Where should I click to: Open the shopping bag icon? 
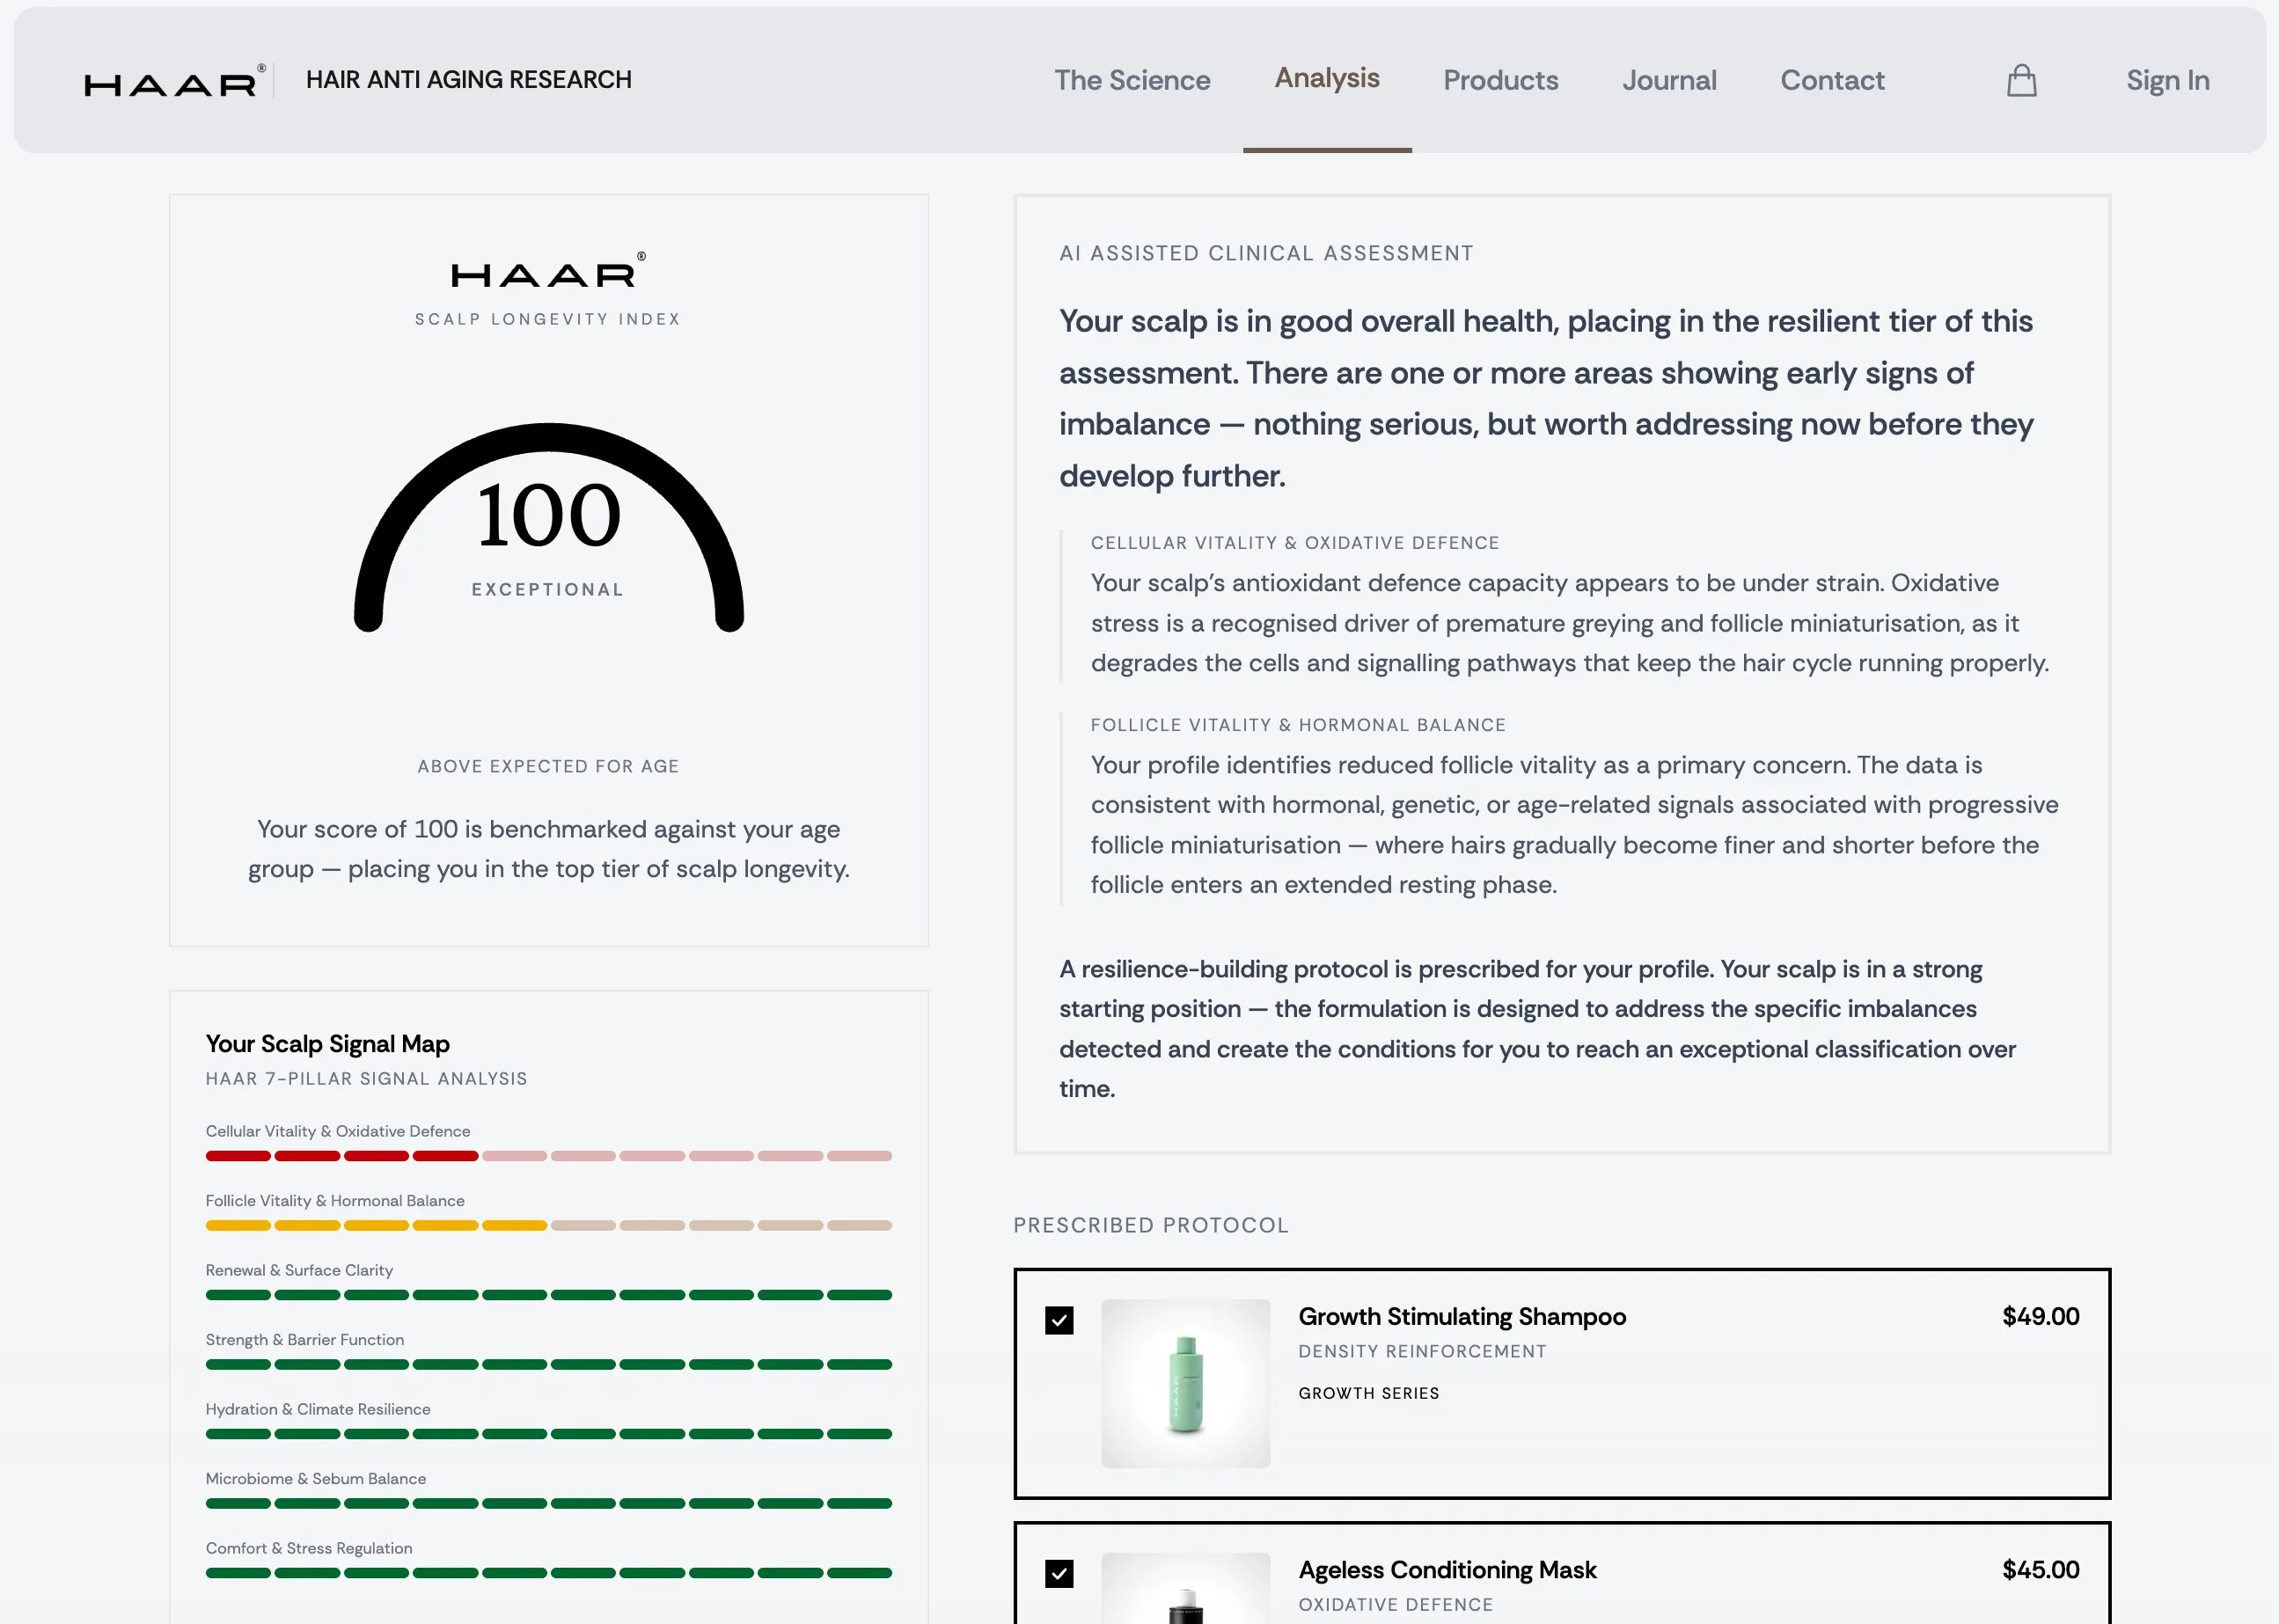(x=2021, y=80)
